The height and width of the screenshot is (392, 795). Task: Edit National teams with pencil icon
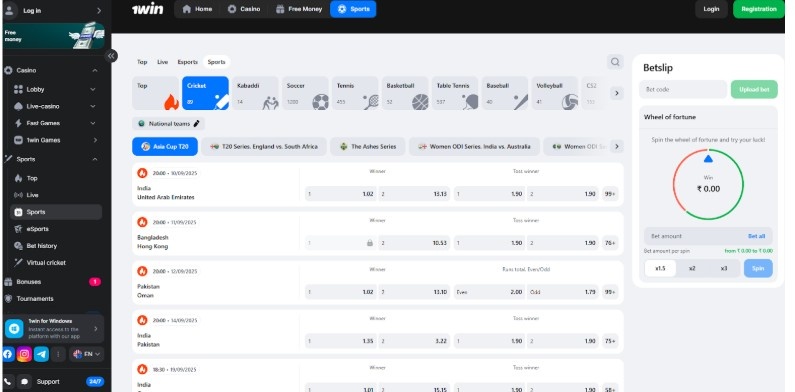point(197,123)
